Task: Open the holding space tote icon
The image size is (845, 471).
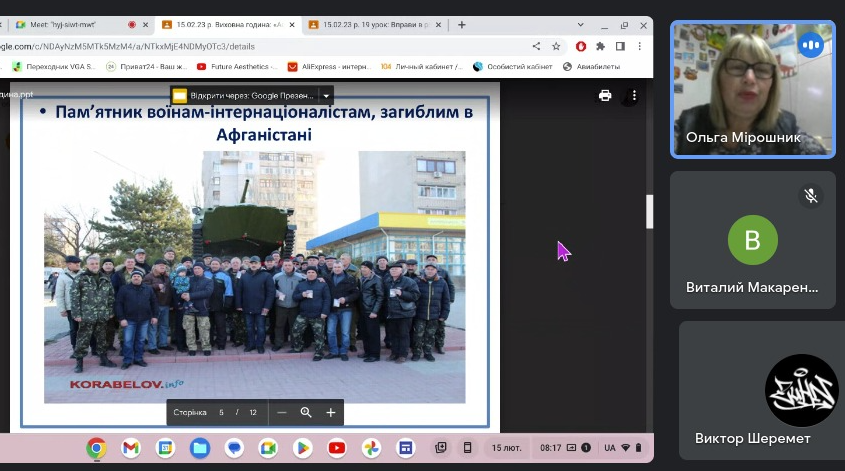Action: tap(441, 447)
